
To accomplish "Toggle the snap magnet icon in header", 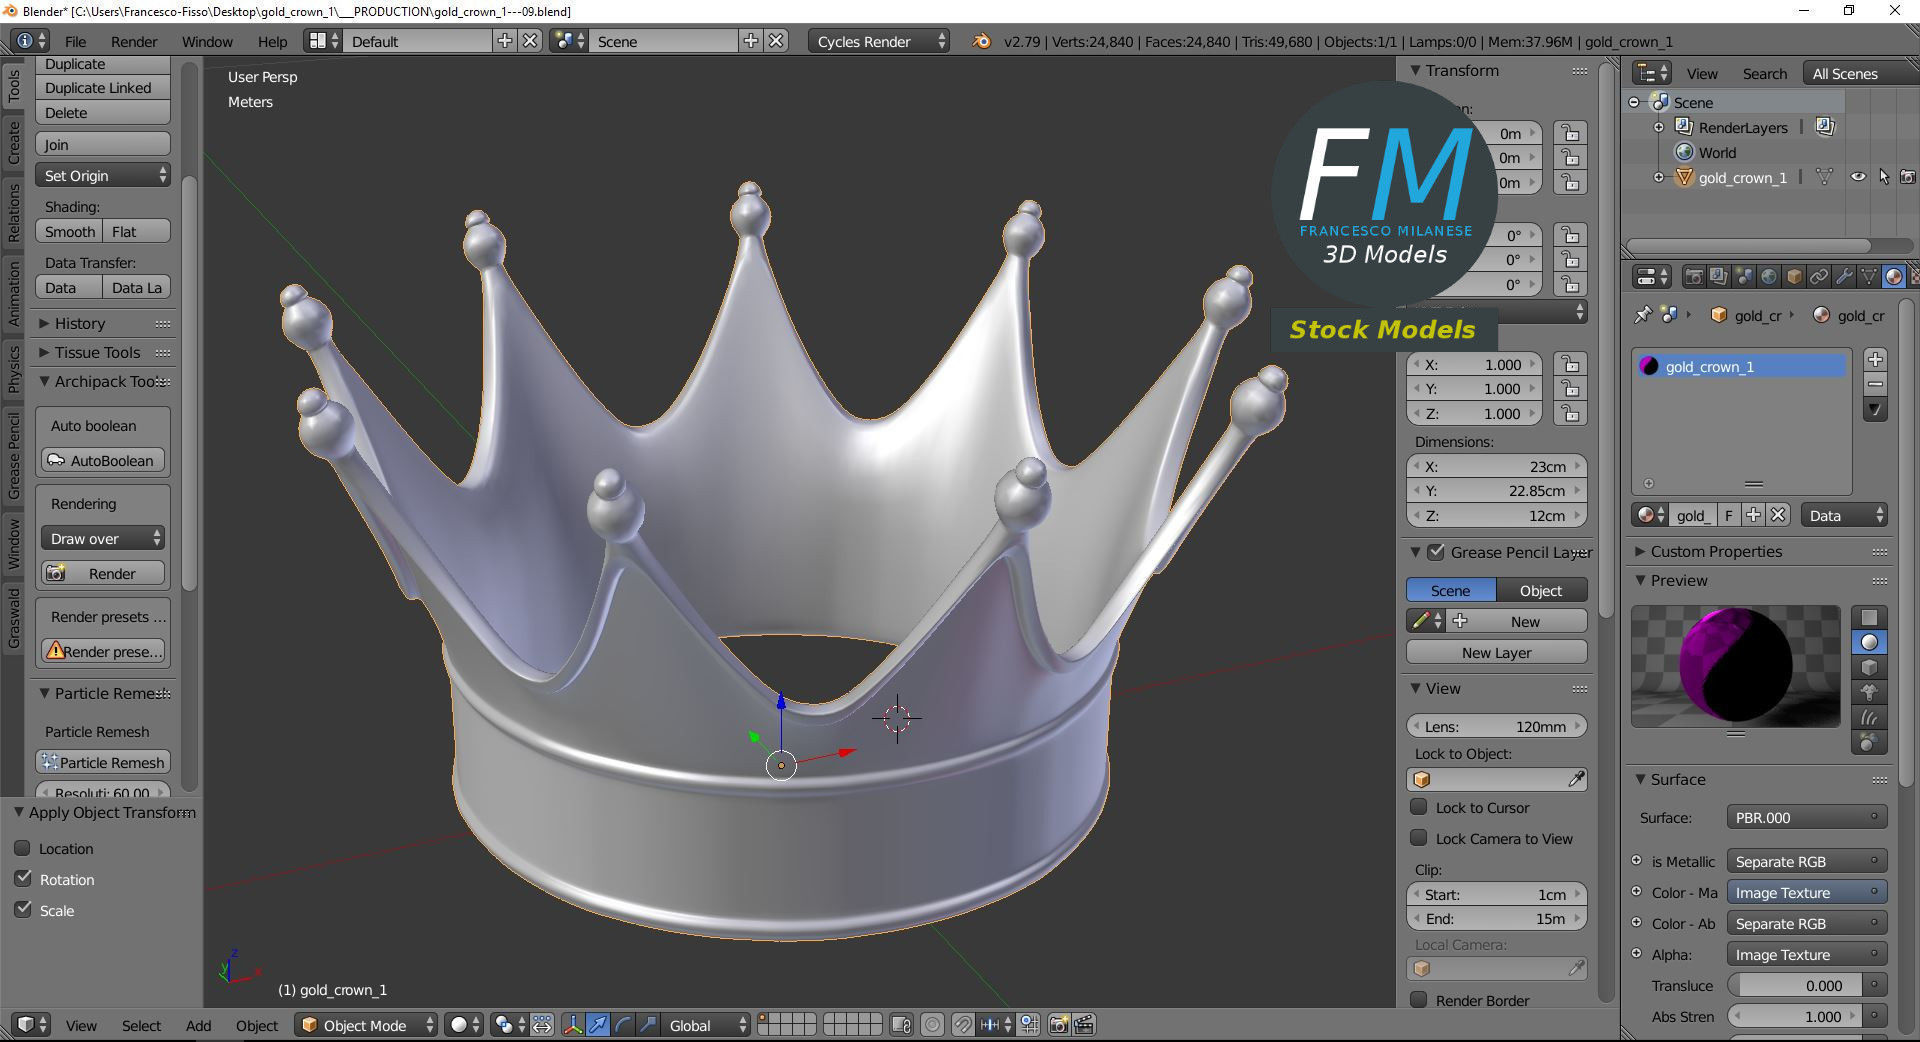I will 963,1025.
